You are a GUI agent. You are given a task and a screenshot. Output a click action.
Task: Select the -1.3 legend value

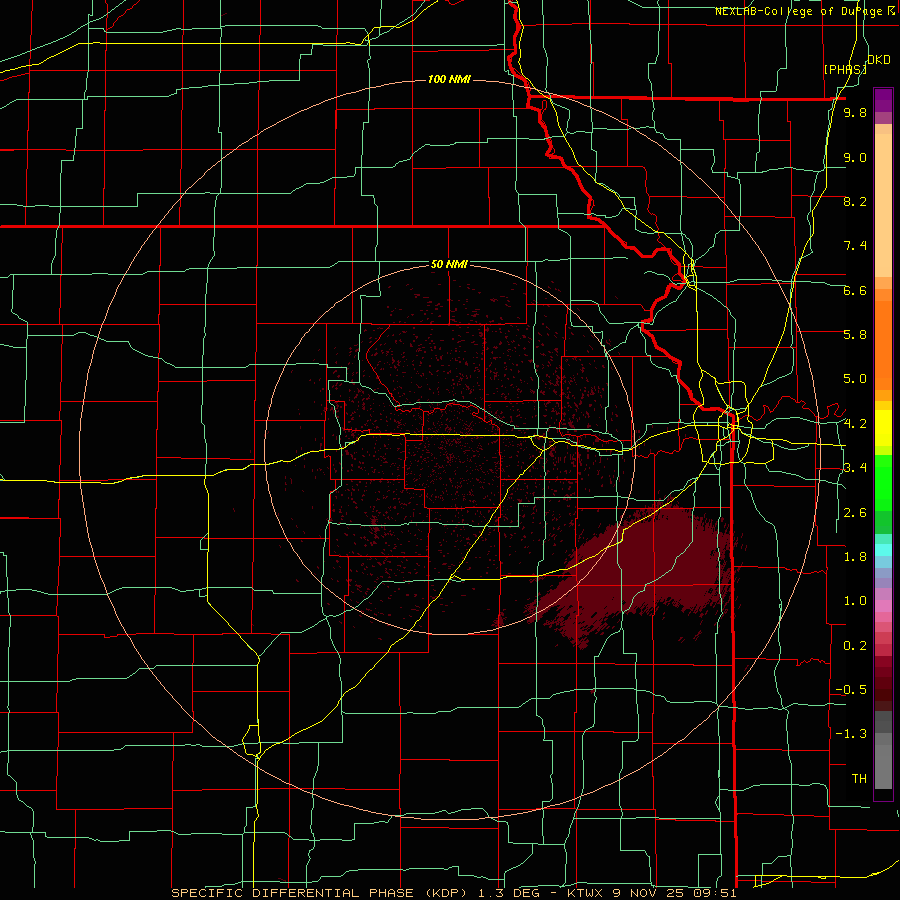tap(851, 734)
